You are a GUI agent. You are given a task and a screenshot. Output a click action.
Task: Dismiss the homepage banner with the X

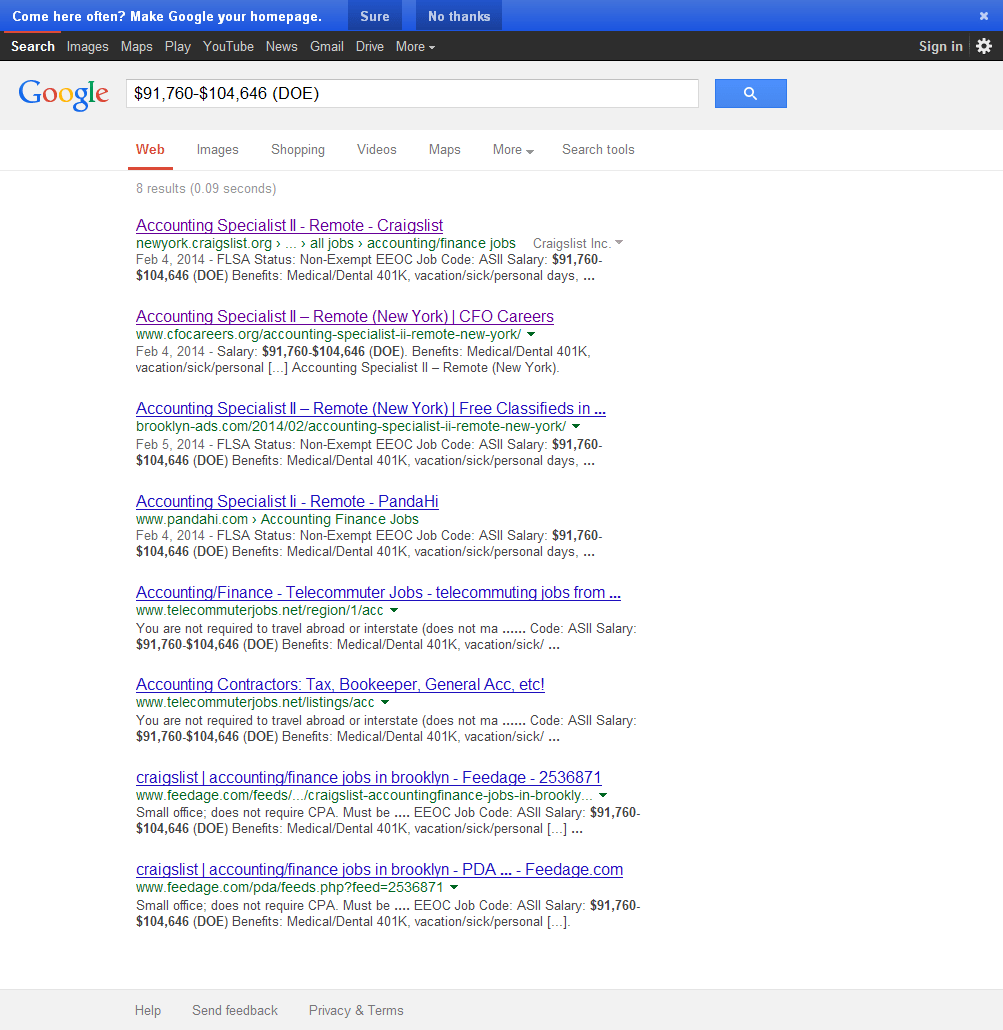tap(983, 16)
